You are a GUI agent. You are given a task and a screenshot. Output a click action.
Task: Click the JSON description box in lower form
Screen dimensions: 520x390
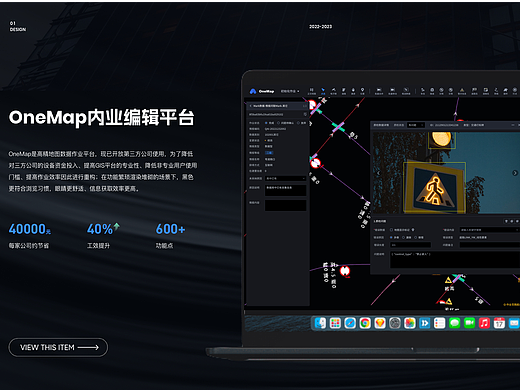(x=455, y=260)
